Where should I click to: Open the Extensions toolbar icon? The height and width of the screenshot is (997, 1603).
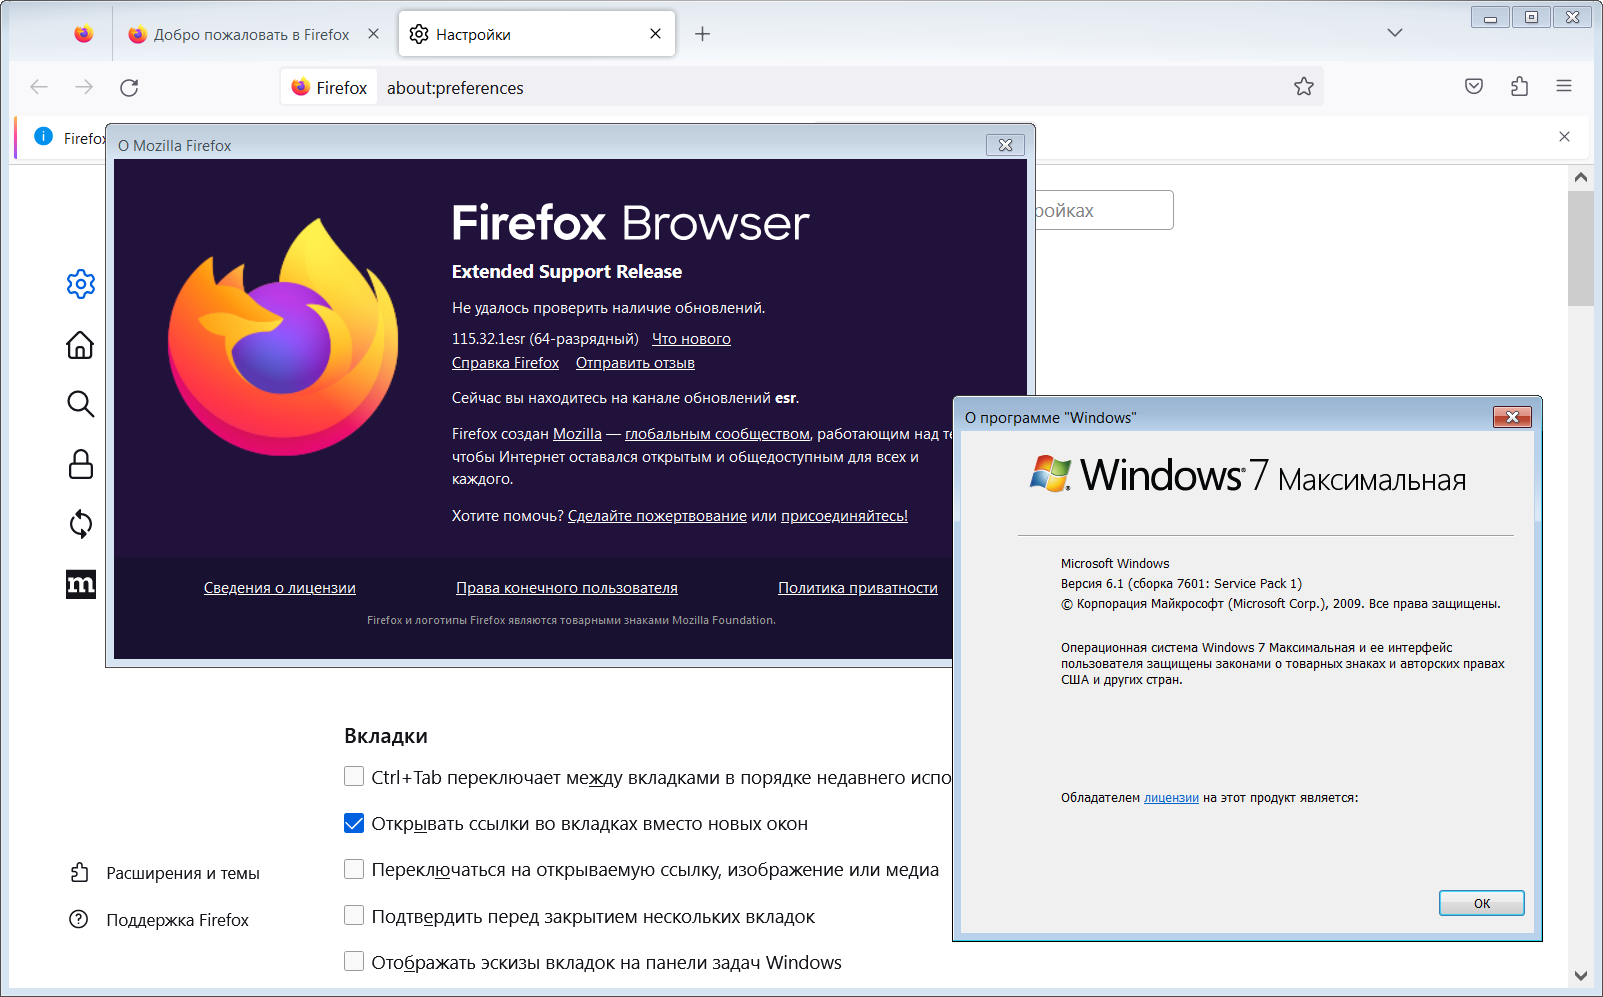pyautogui.click(x=1520, y=87)
